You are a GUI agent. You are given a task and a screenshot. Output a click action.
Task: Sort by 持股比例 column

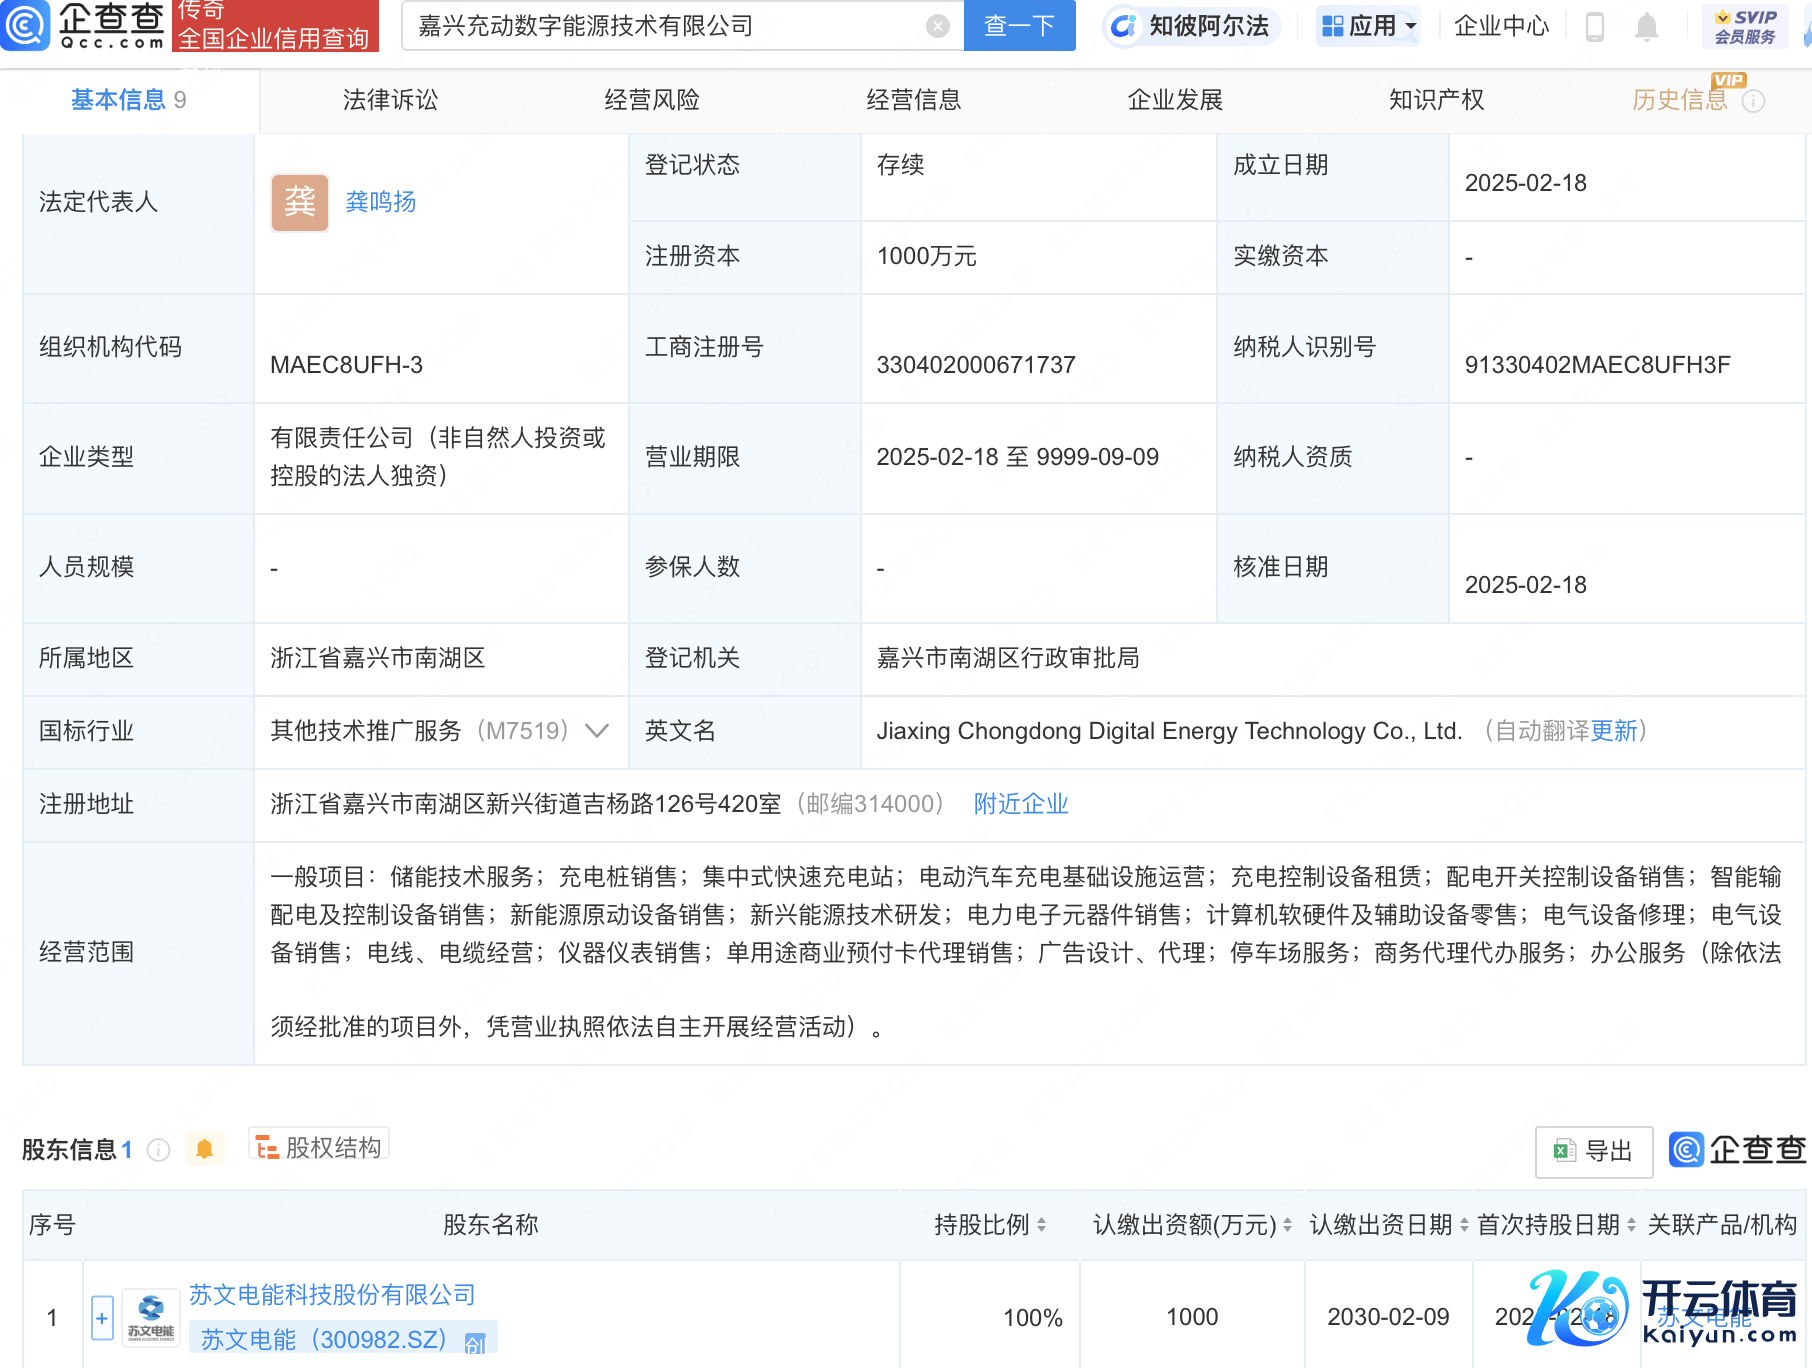1041,1225
